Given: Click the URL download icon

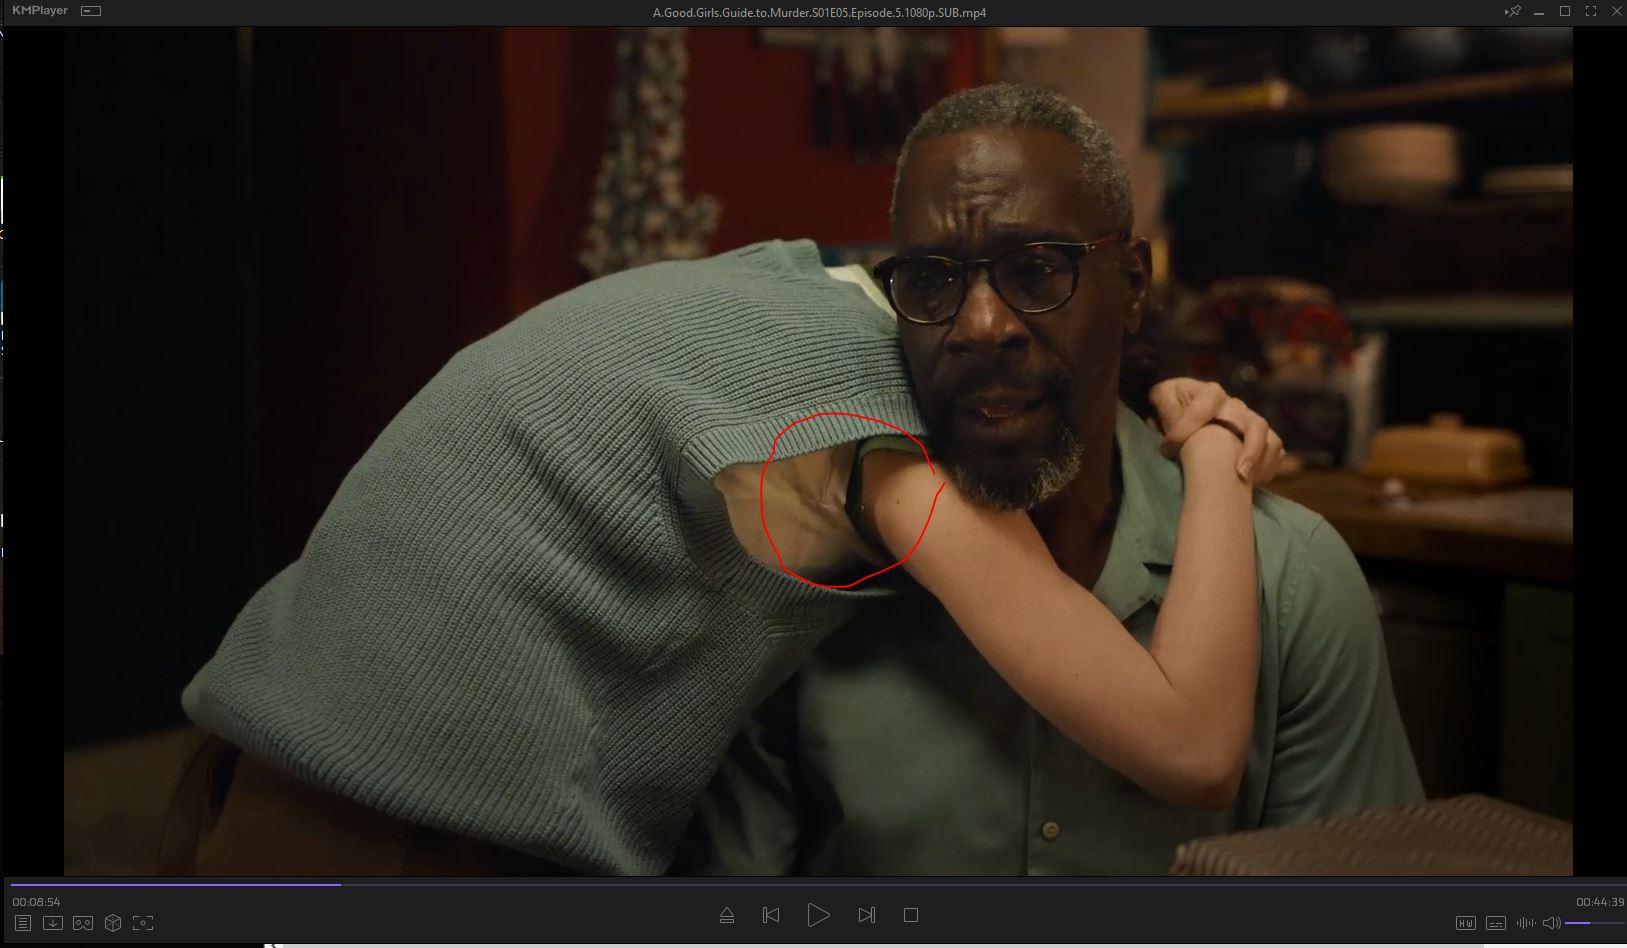Looking at the screenshot, I should click(x=53, y=923).
